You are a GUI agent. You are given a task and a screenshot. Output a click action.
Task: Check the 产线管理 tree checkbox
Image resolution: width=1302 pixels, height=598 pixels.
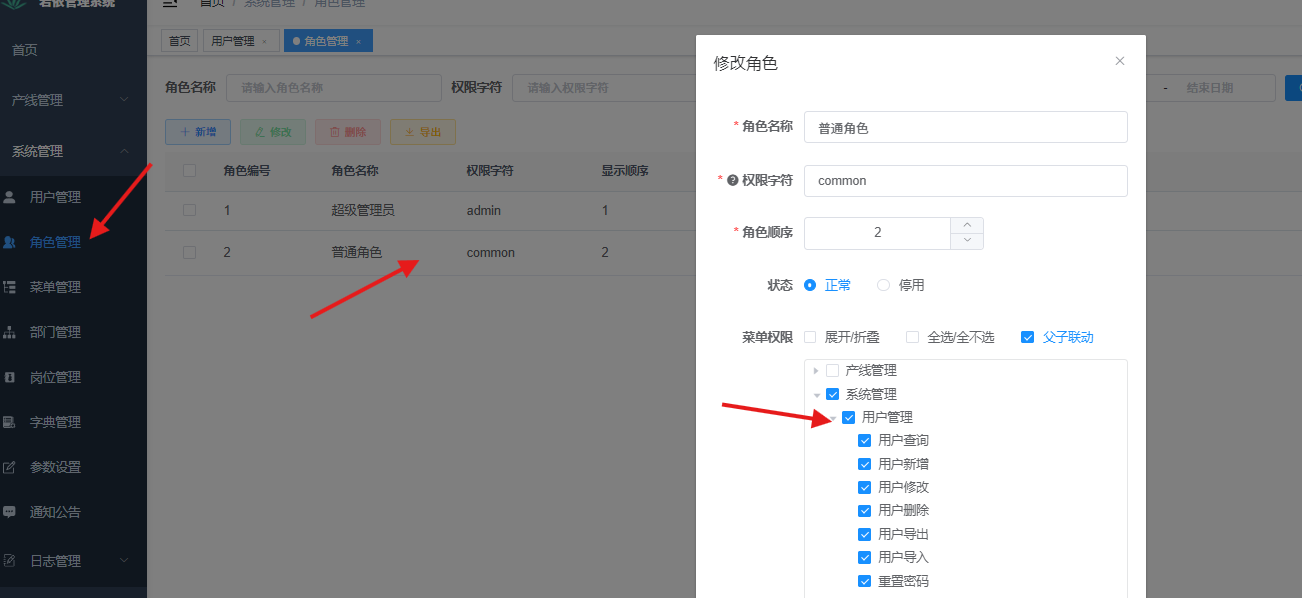(832, 370)
